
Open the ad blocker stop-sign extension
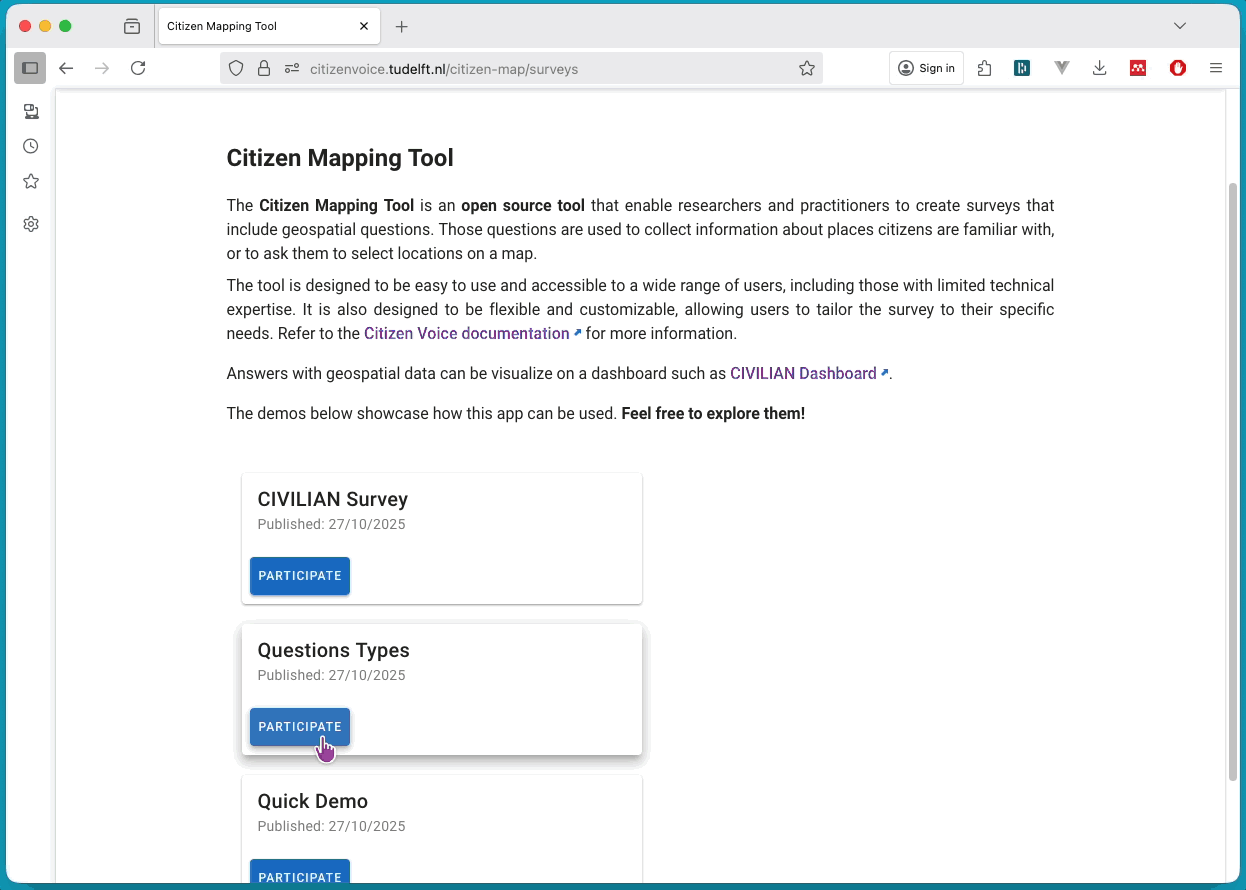pyautogui.click(x=1177, y=68)
